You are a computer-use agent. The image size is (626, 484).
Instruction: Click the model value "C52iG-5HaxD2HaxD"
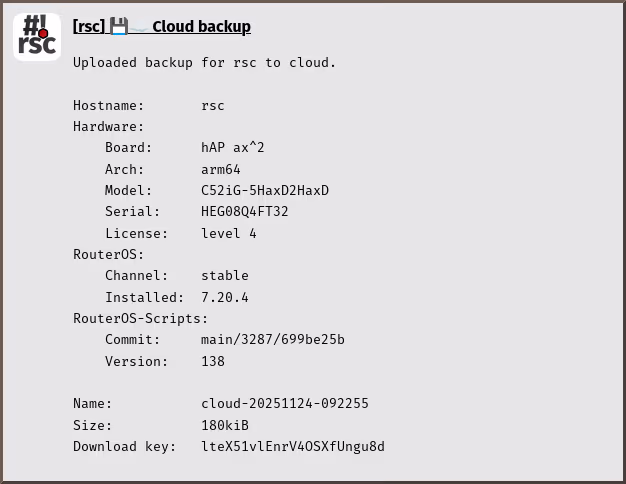coord(265,190)
